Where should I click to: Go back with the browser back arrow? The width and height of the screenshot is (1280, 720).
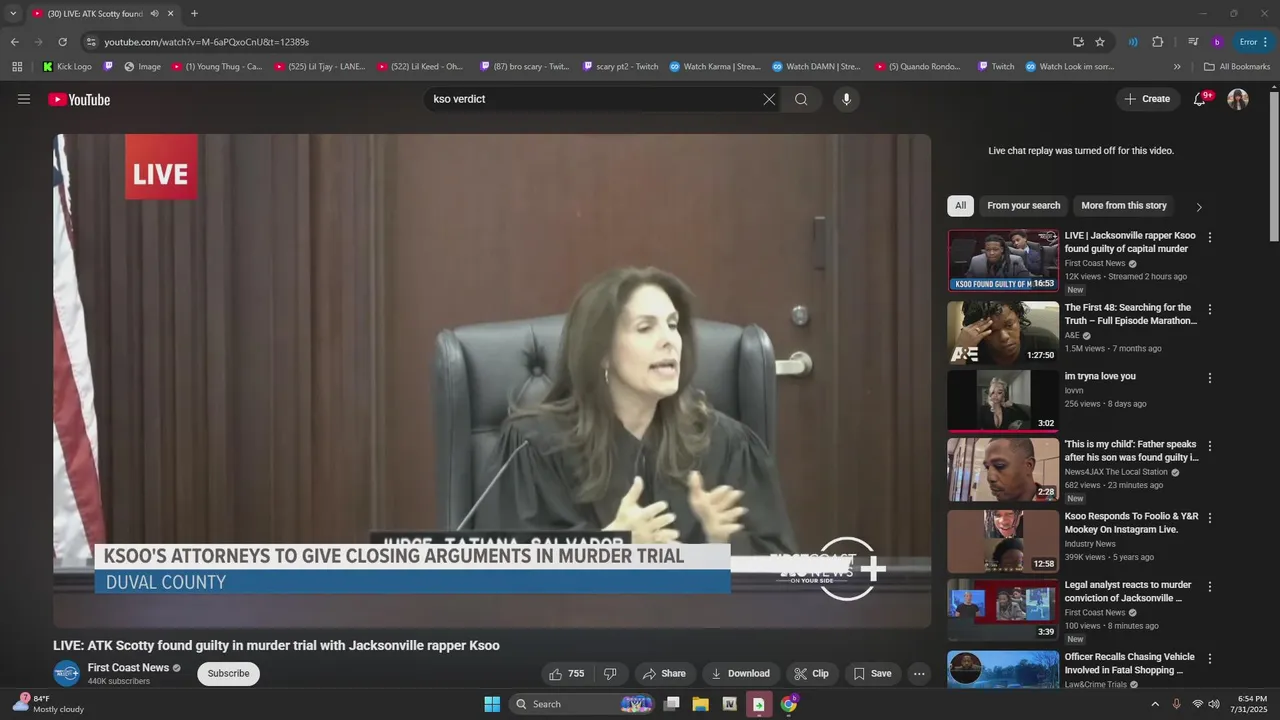pos(14,42)
